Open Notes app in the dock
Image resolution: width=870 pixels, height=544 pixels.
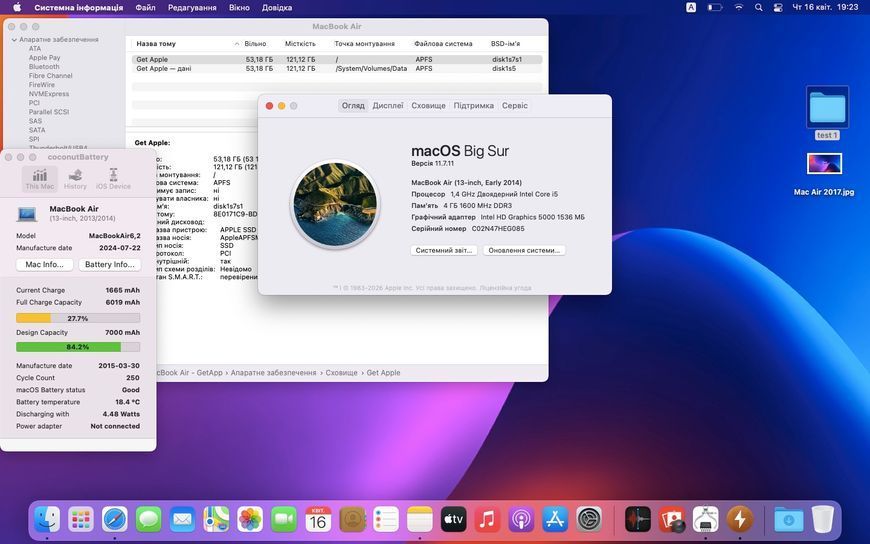(x=419, y=520)
